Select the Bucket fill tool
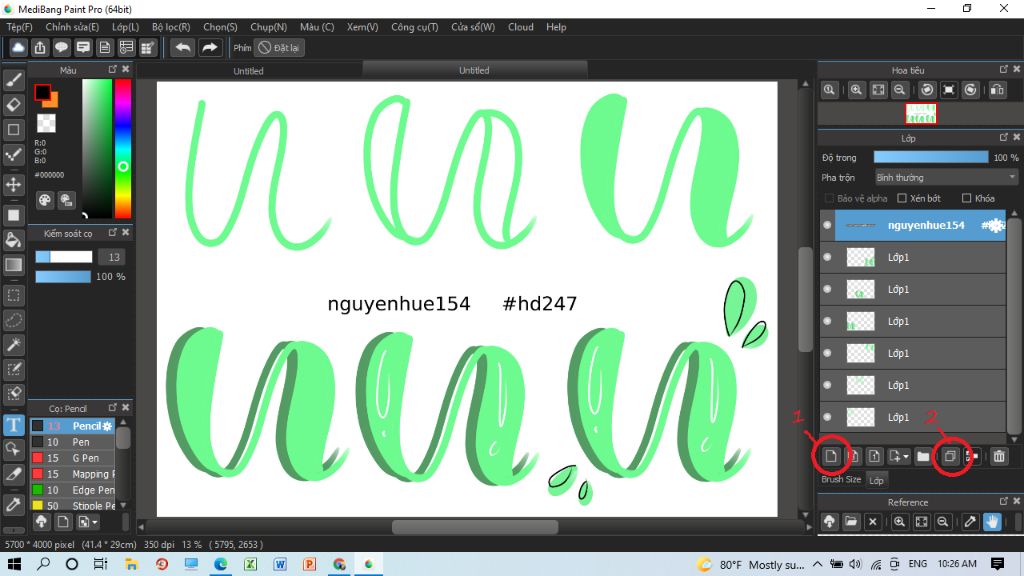This screenshot has width=1024, height=576. pos(14,240)
